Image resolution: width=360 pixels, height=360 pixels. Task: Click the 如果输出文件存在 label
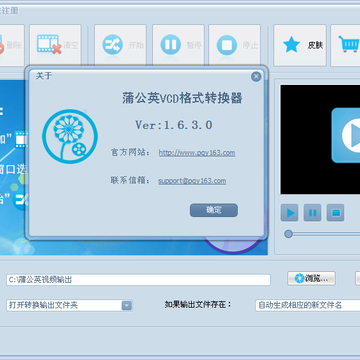tap(198, 305)
